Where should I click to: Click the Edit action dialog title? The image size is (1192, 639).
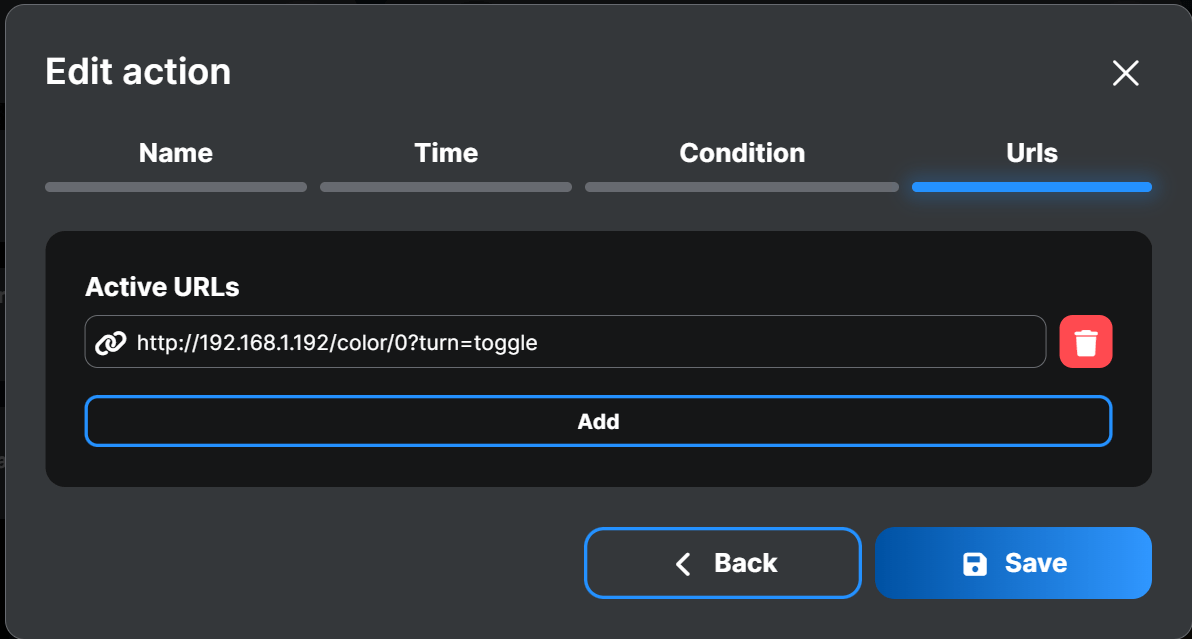[x=137, y=71]
